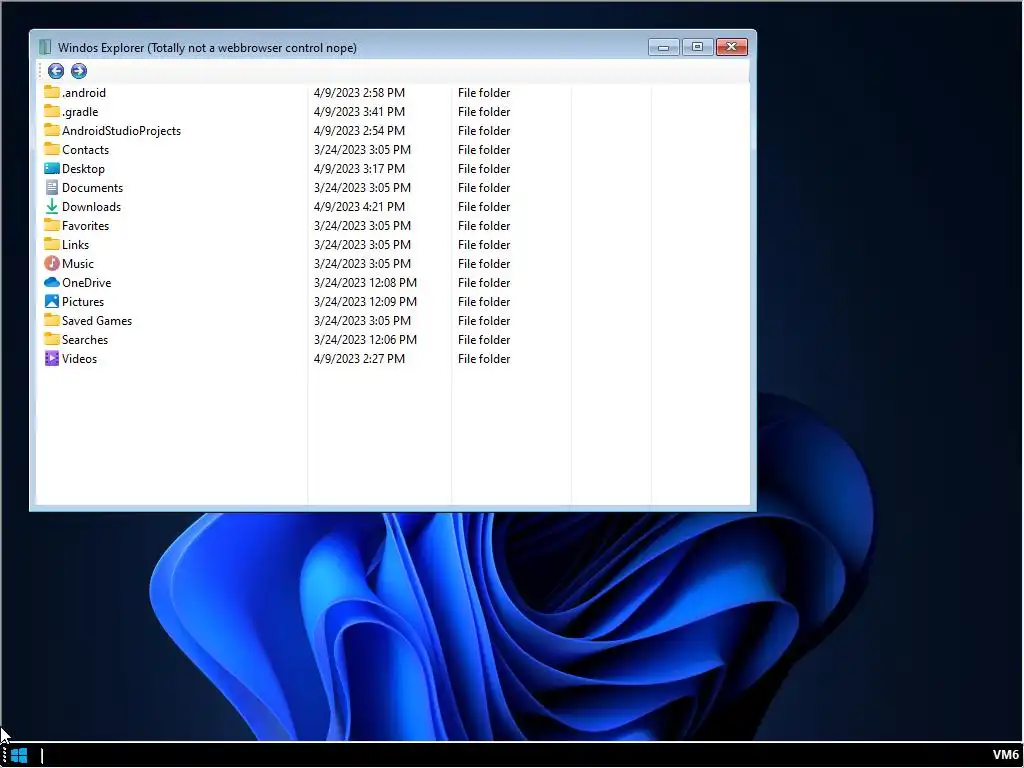Screen dimensions: 1024x768
Task: Click the date '4/9/2023 2:54 PM'
Action: point(359,131)
